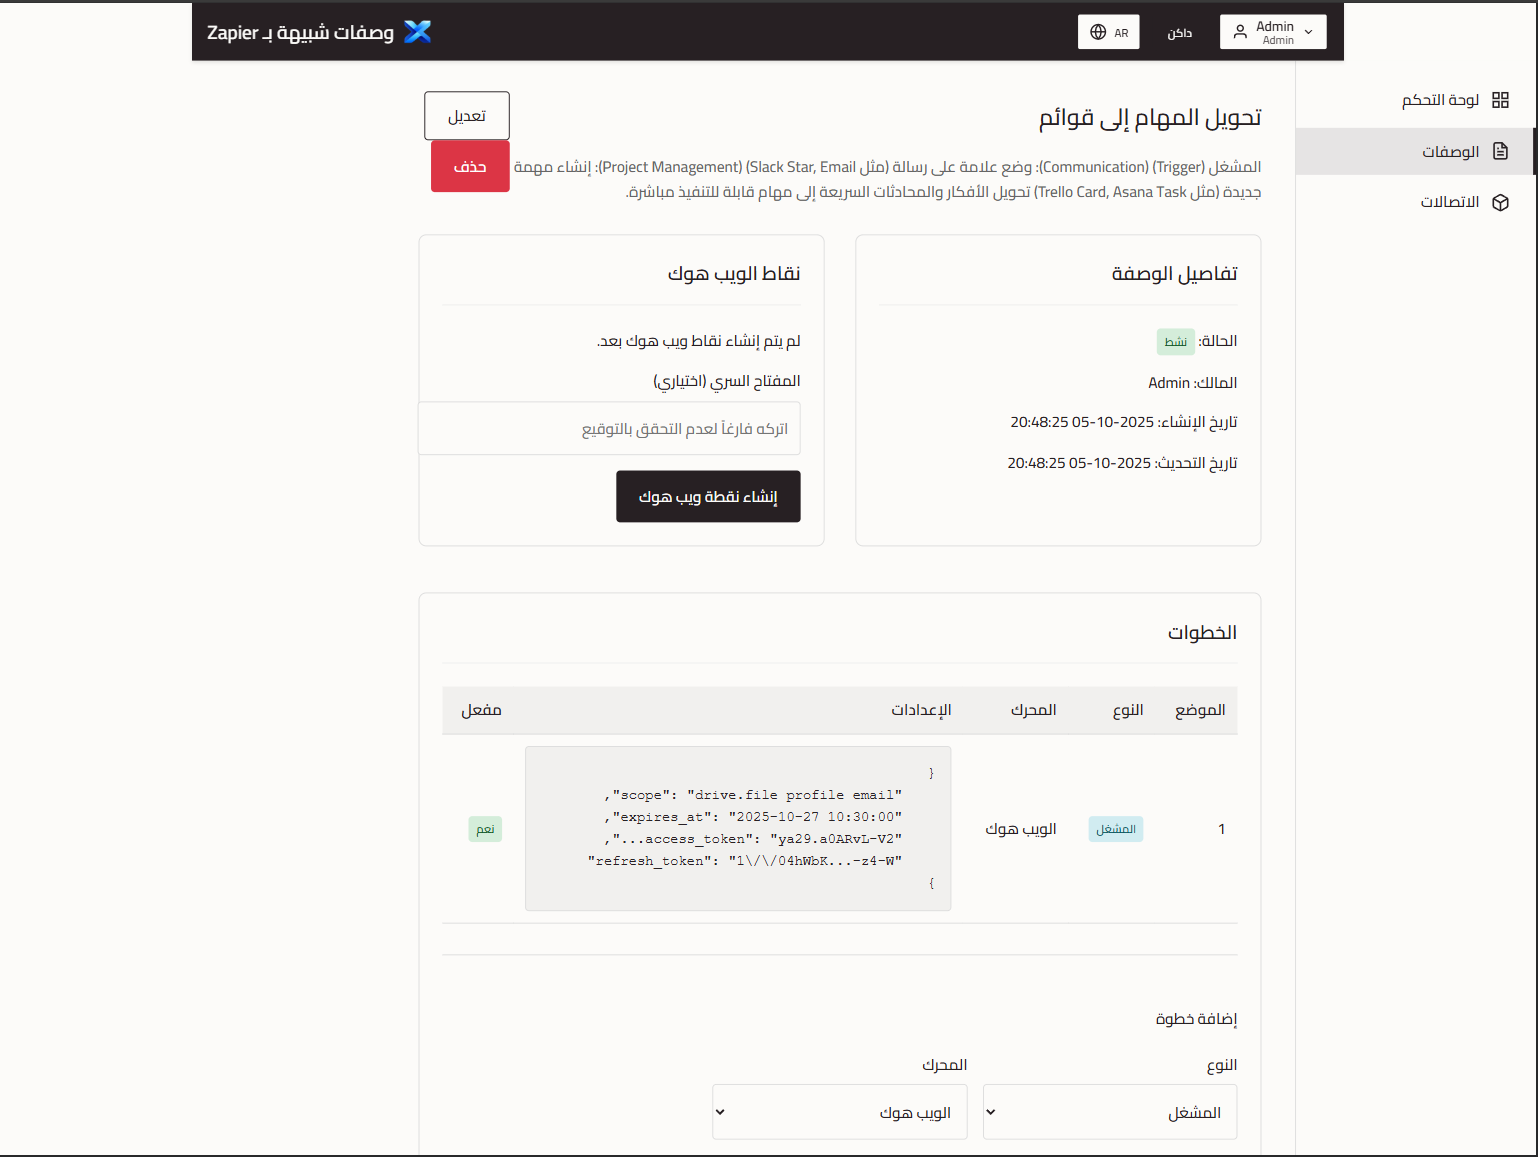
Task: Select the الوصفات document icon
Action: click(x=1501, y=151)
